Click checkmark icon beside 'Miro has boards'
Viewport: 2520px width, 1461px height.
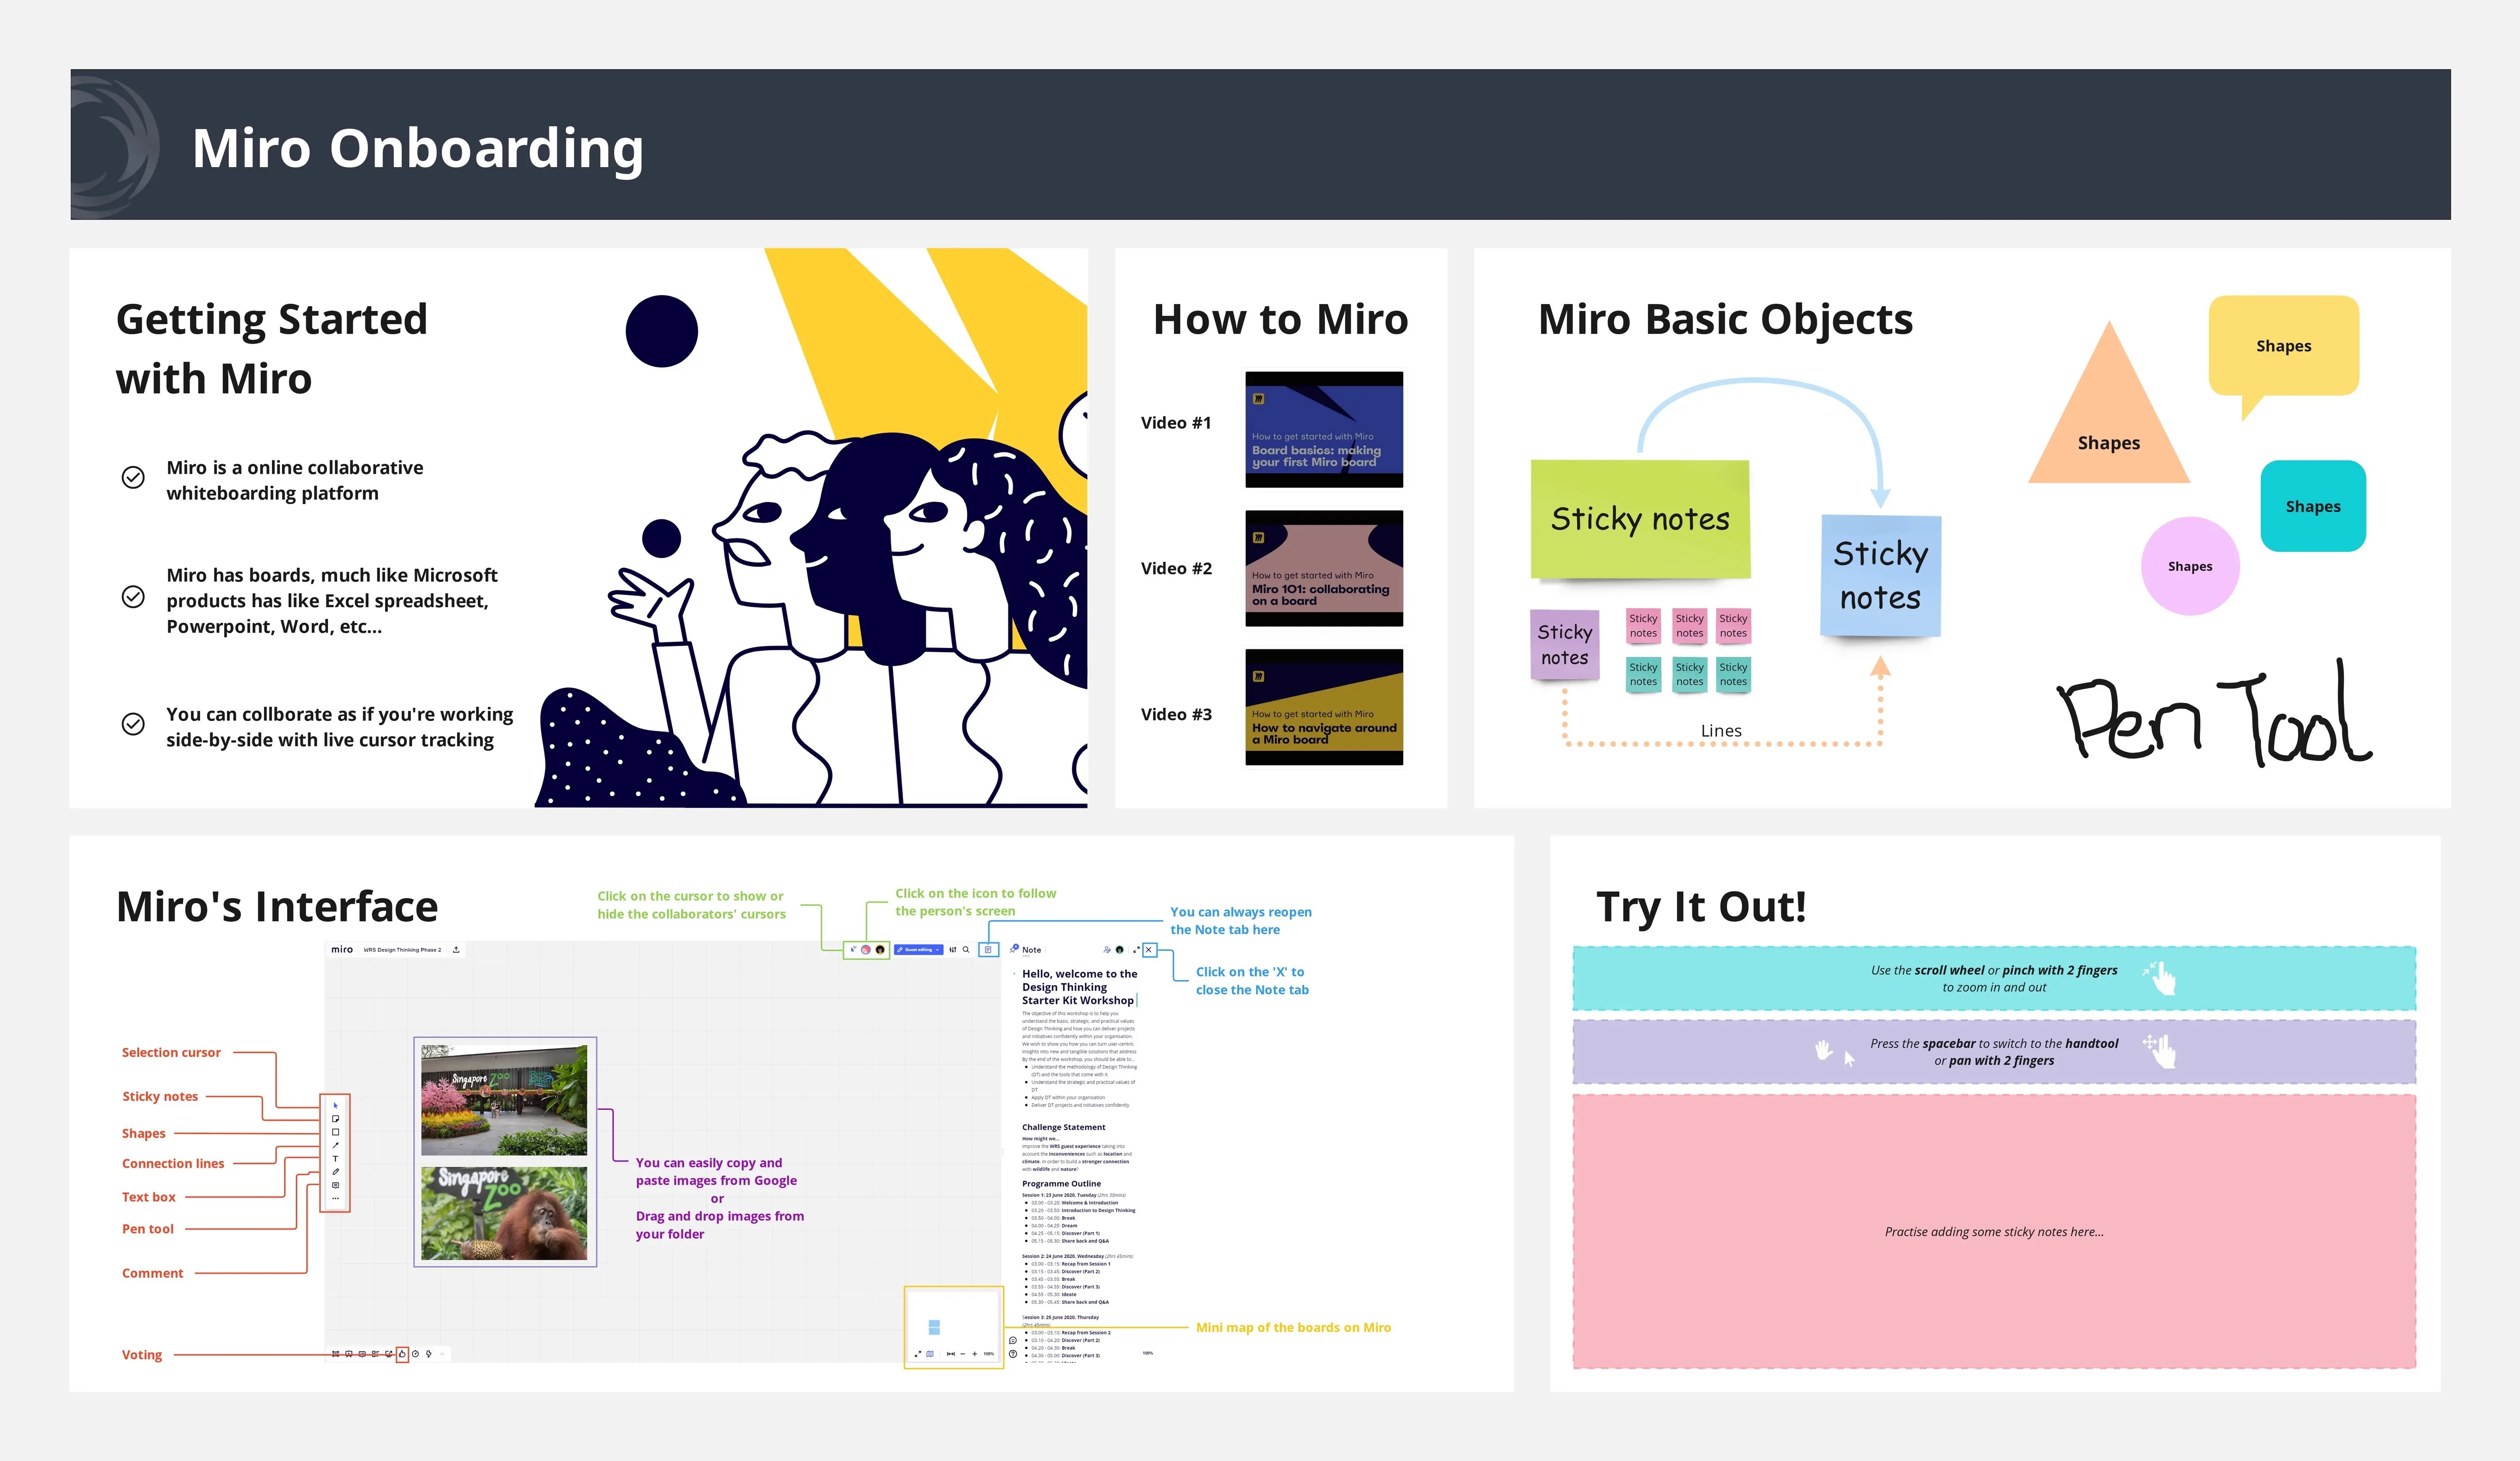[x=133, y=597]
